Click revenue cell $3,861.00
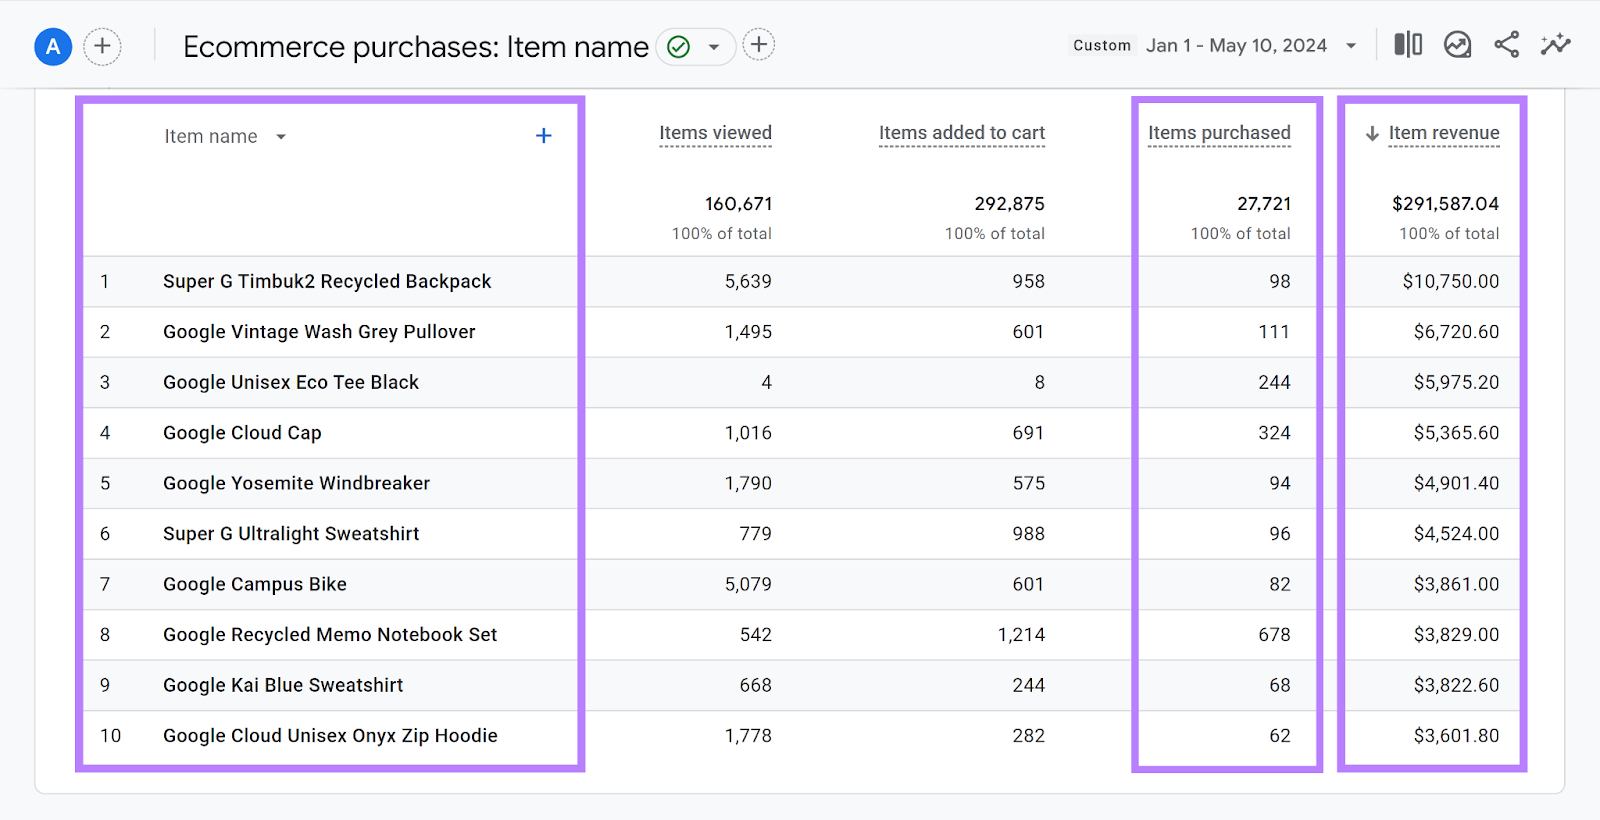 pos(1456,585)
